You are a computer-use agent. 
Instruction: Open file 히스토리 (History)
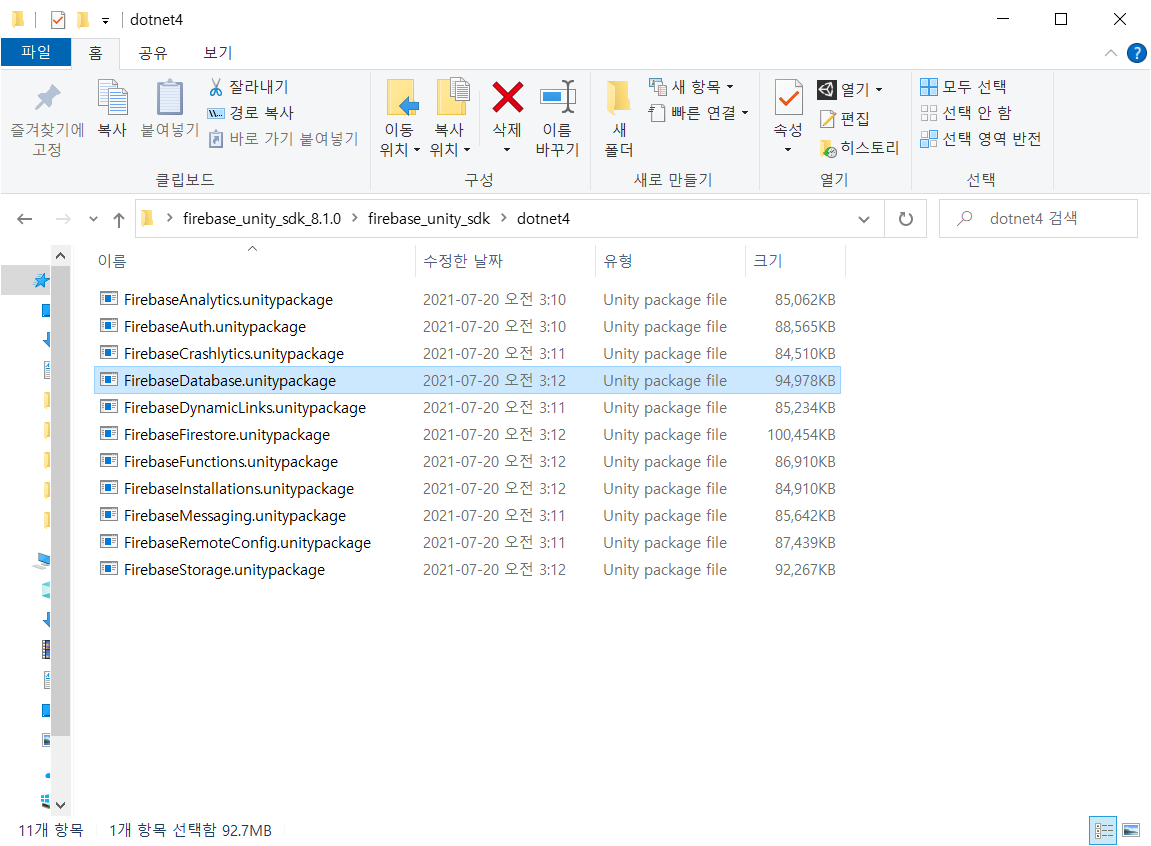(859, 148)
